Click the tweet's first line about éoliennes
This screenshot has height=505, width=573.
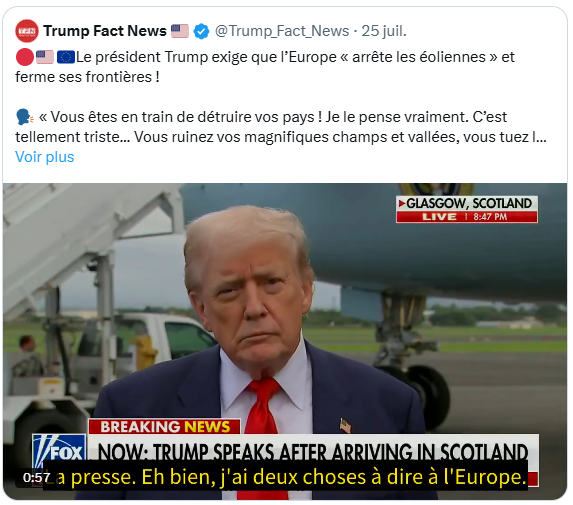click(265, 67)
